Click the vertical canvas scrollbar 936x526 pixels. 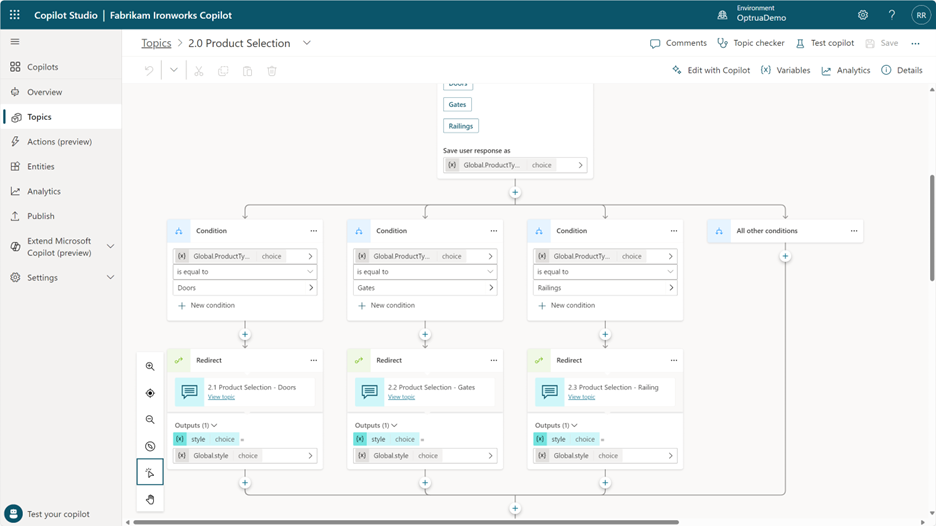[x=932, y=227]
